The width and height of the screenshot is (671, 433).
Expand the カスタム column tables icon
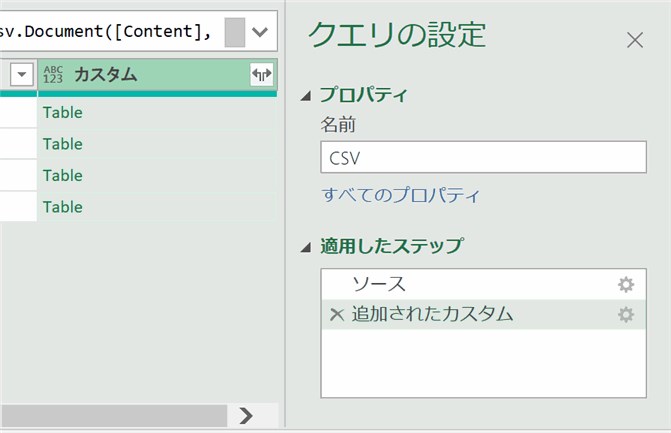point(261,74)
